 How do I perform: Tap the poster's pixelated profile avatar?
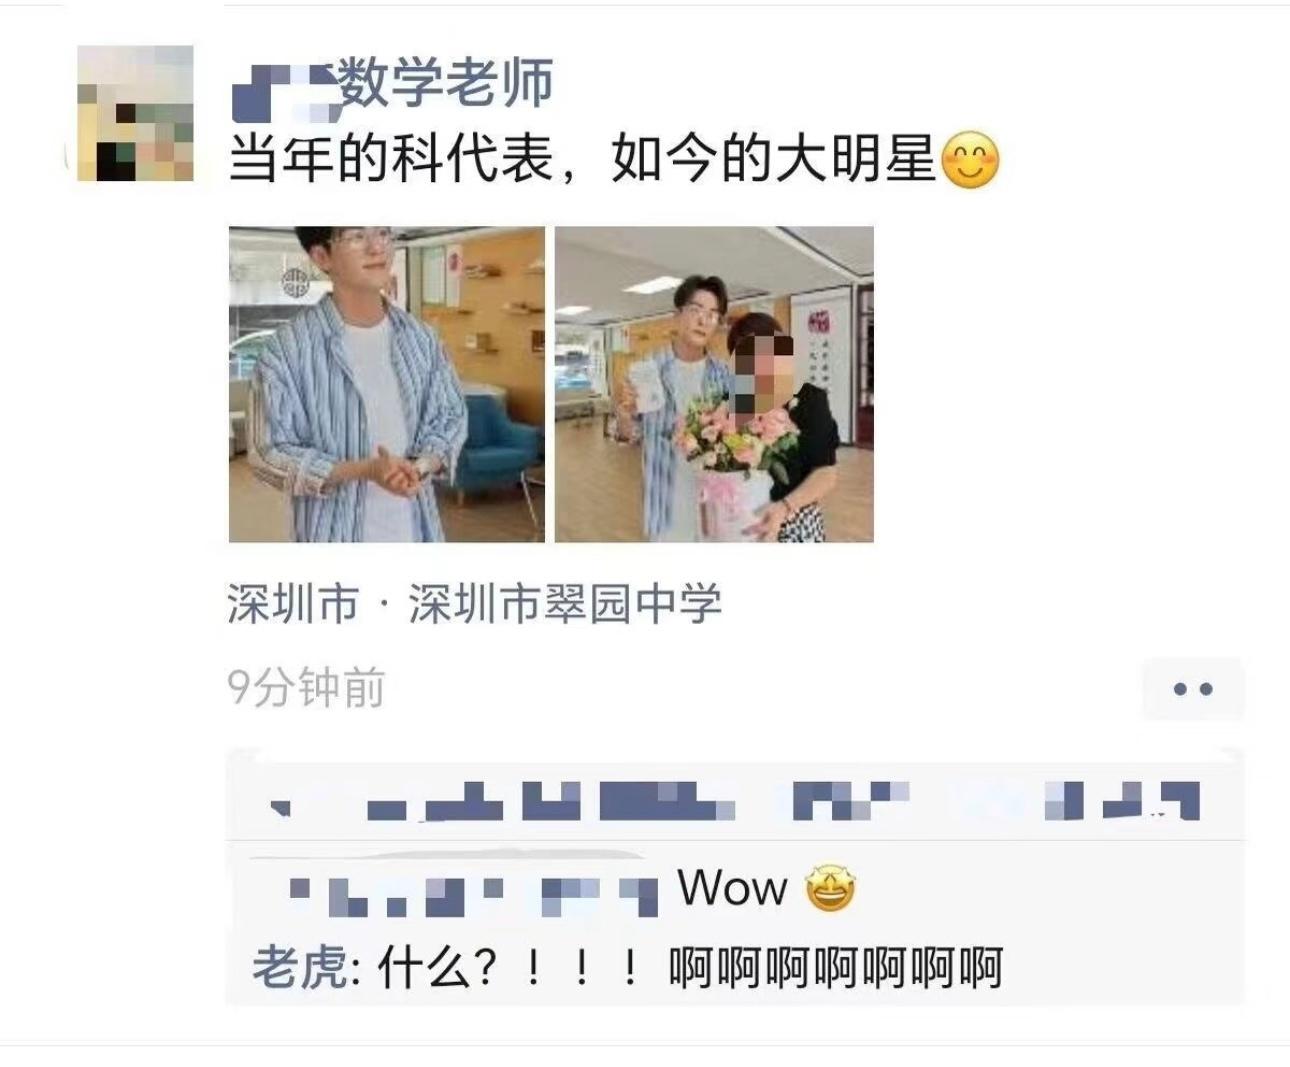pyautogui.click(x=135, y=113)
